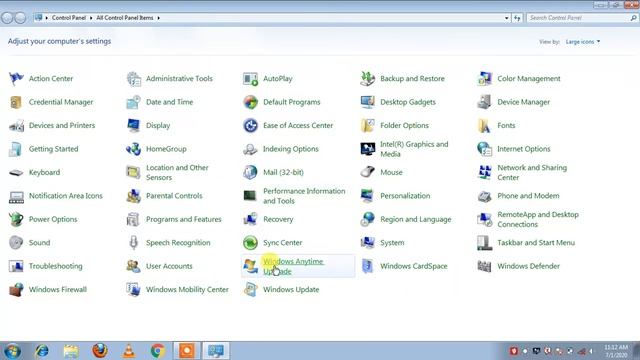Open Speech Recognition link
The height and width of the screenshot is (360, 640).
click(x=178, y=242)
